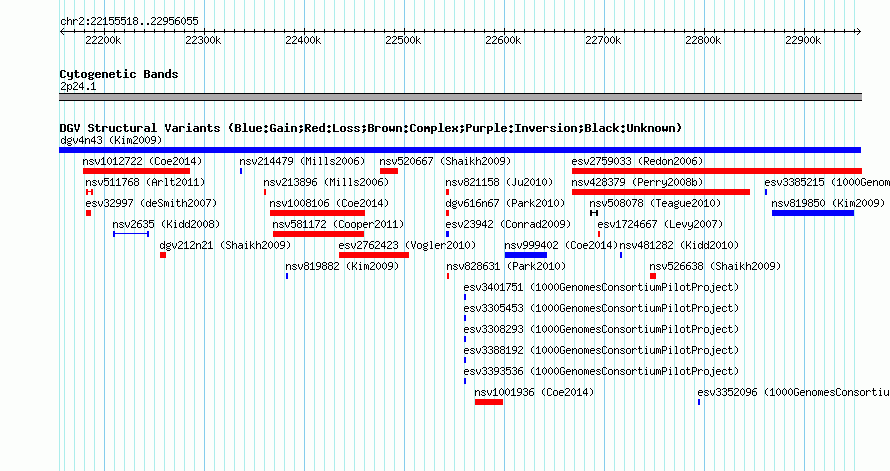Click the dgv4n43 (Kim2009) blue gain bar

point(460,150)
